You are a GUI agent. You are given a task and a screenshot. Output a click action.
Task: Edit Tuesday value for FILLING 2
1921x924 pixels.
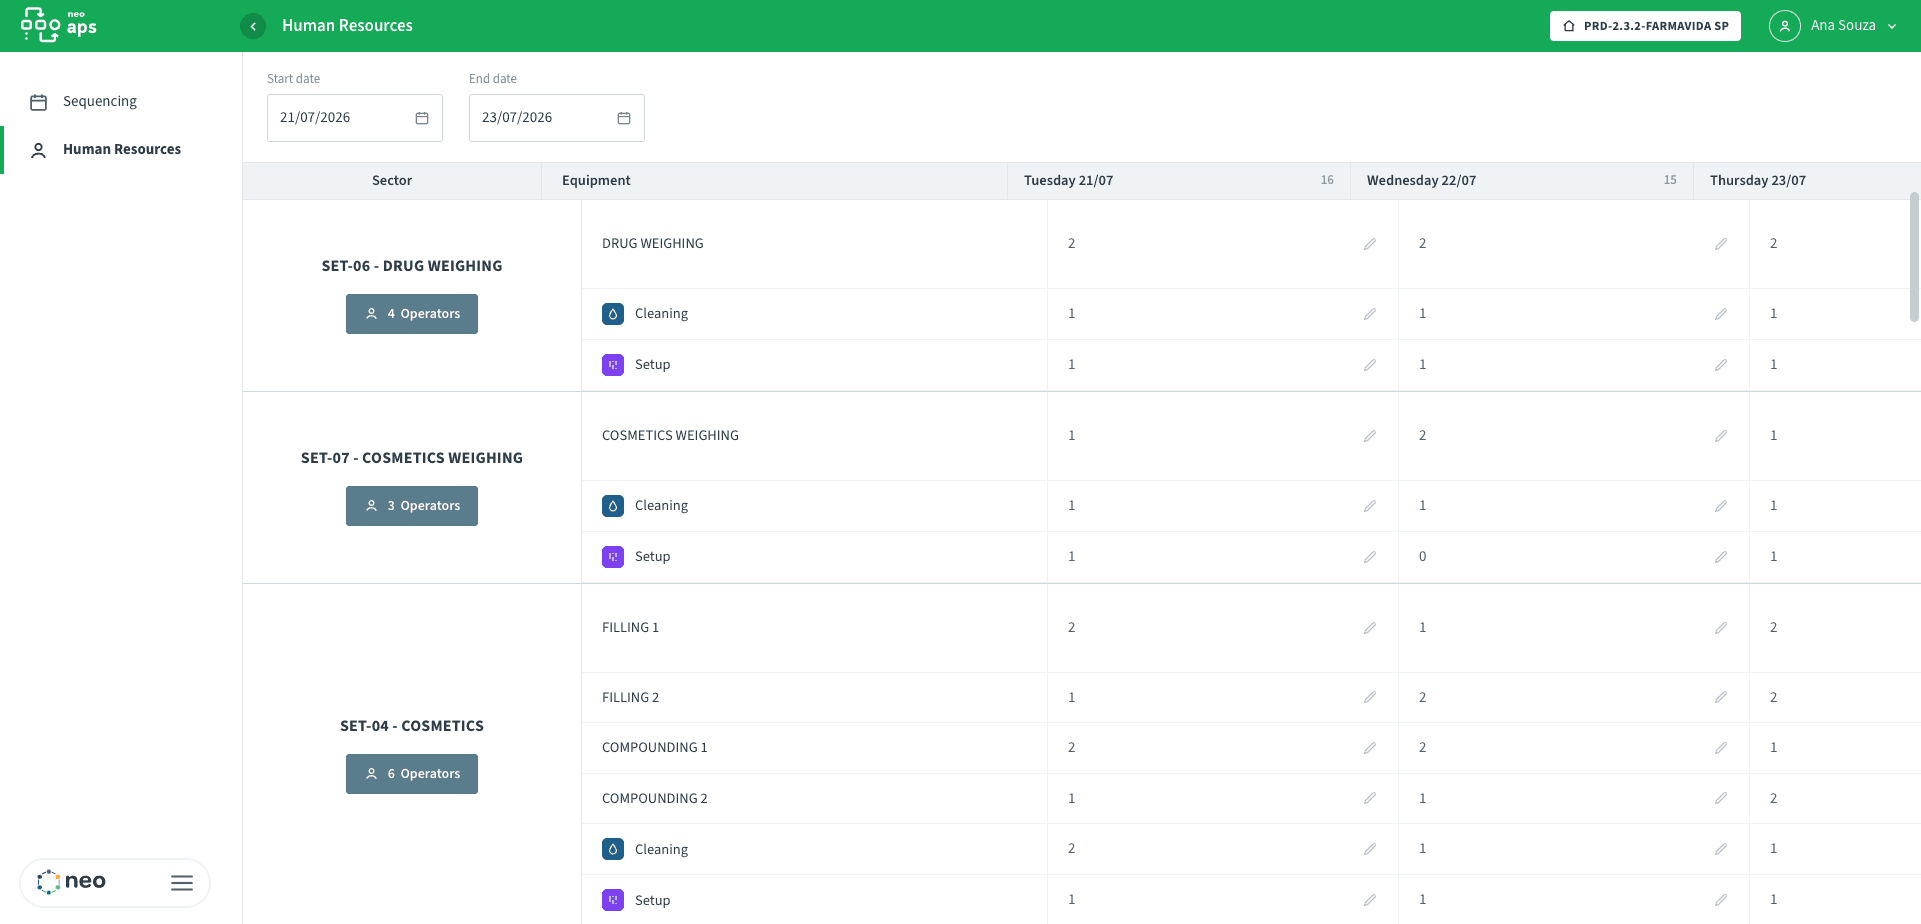click(x=1370, y=697)
